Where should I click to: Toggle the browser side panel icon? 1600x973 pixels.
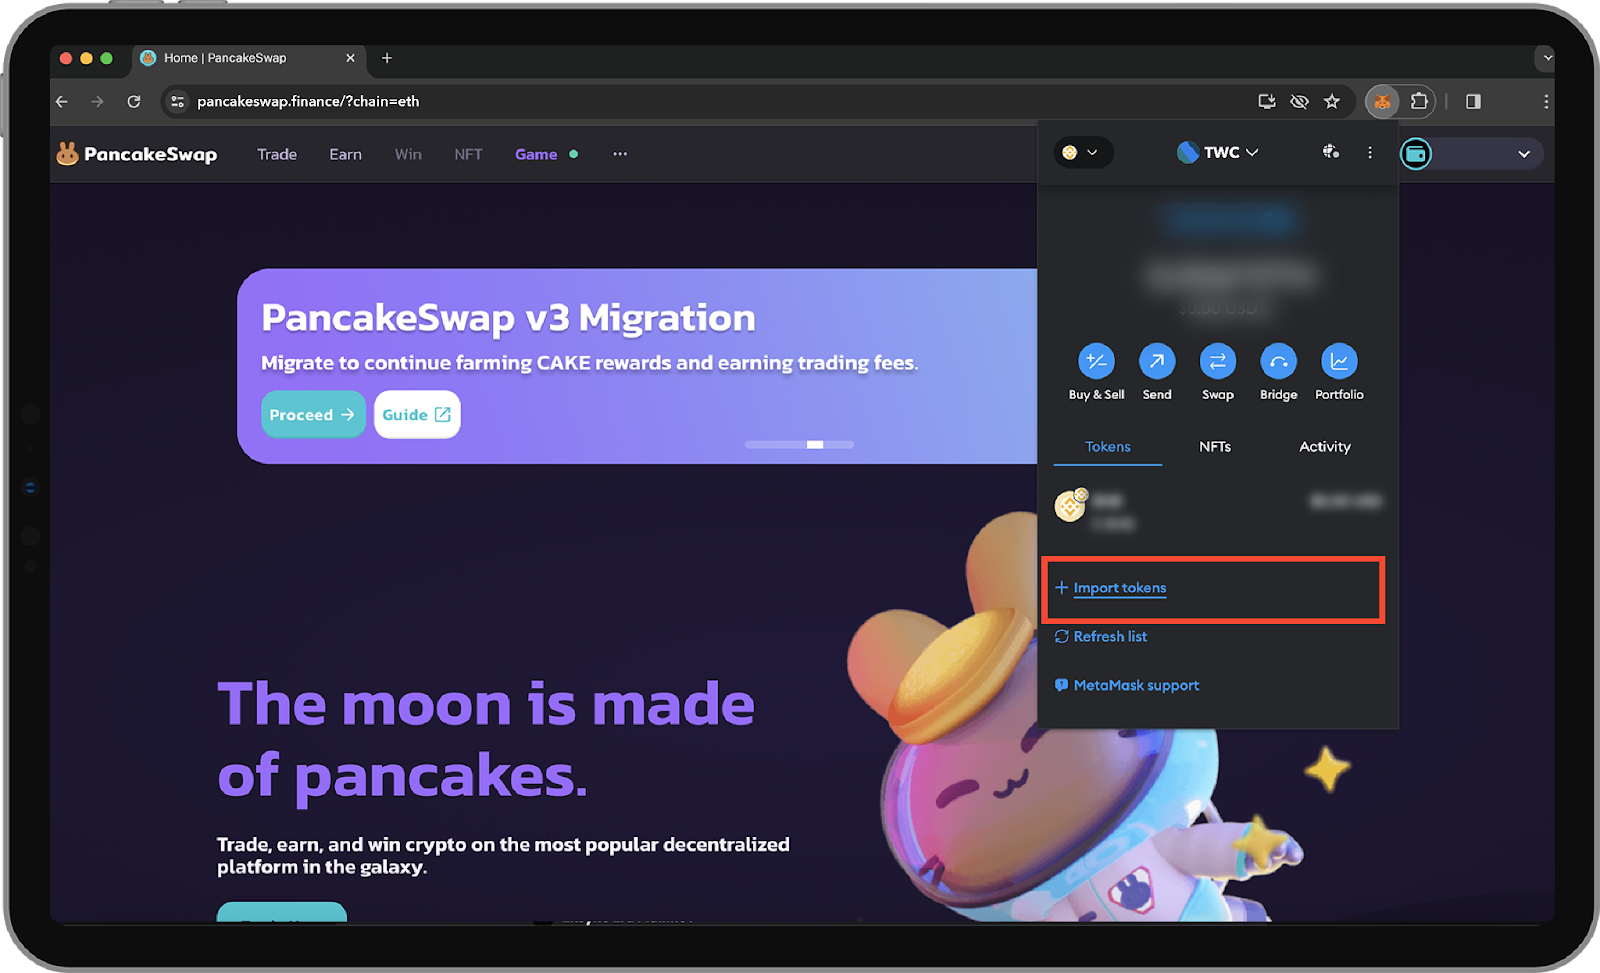(x=1473, y=101)
